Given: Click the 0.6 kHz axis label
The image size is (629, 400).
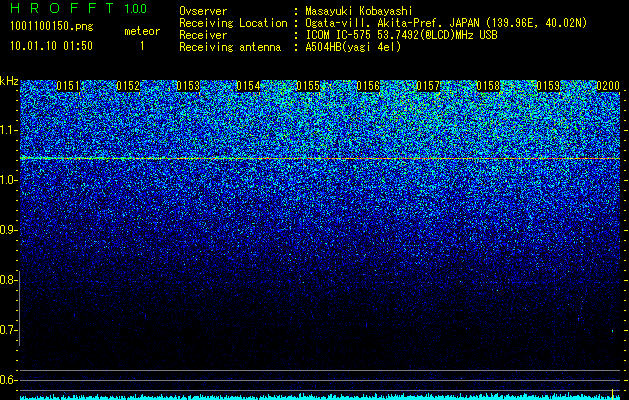Looking at the screenshot, I should pos(8,380).
